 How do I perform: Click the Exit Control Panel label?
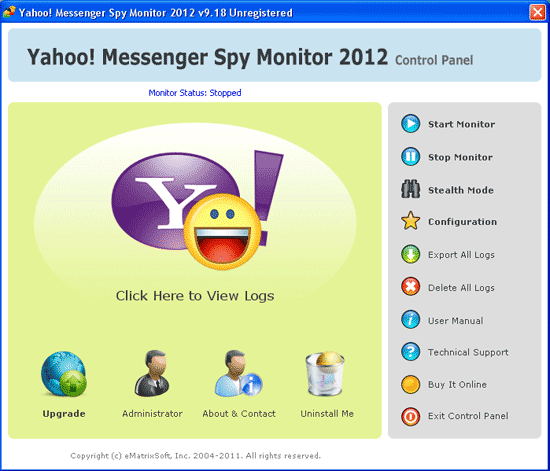[x=468, y=416]
